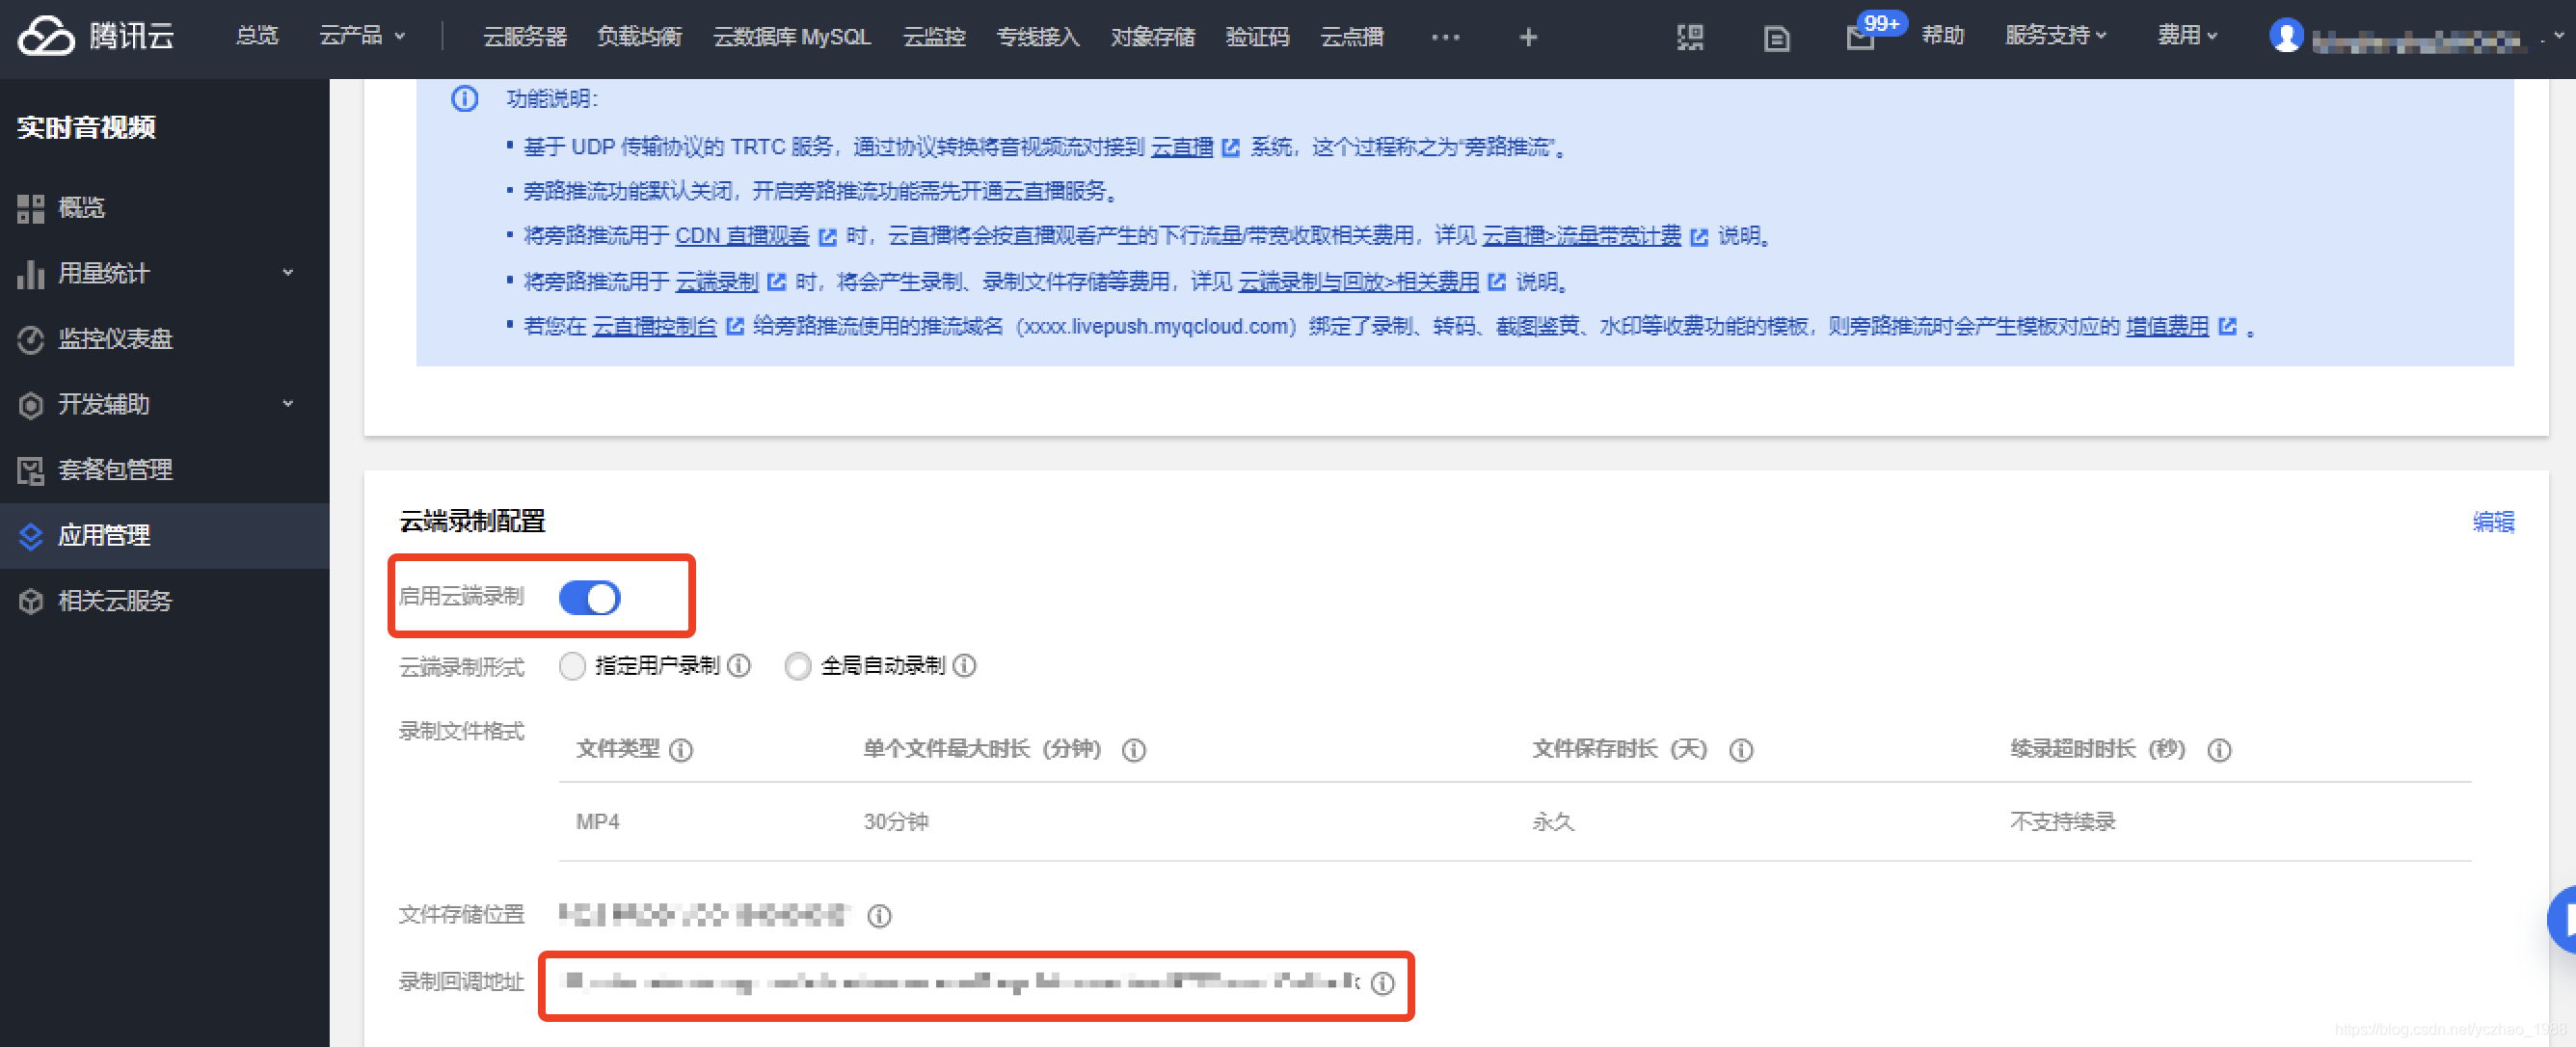Expand the 云产品 dropdown
The image size is (2576, 1047).
(362, 36)
